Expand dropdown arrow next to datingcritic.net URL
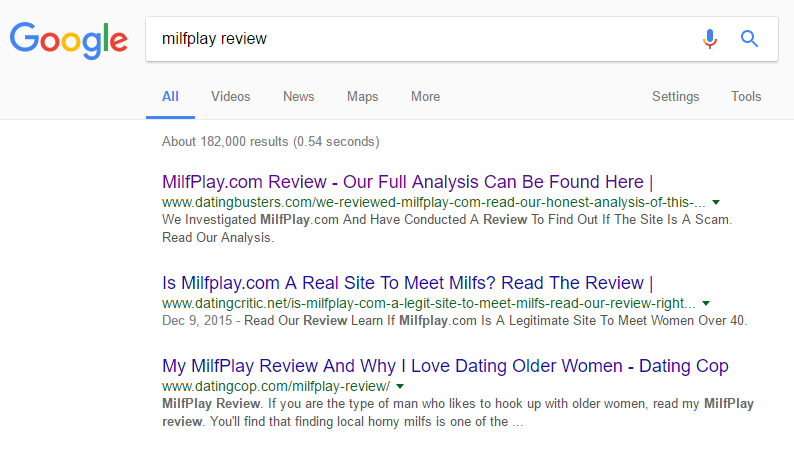794x459 pixels. click(706, 303)
